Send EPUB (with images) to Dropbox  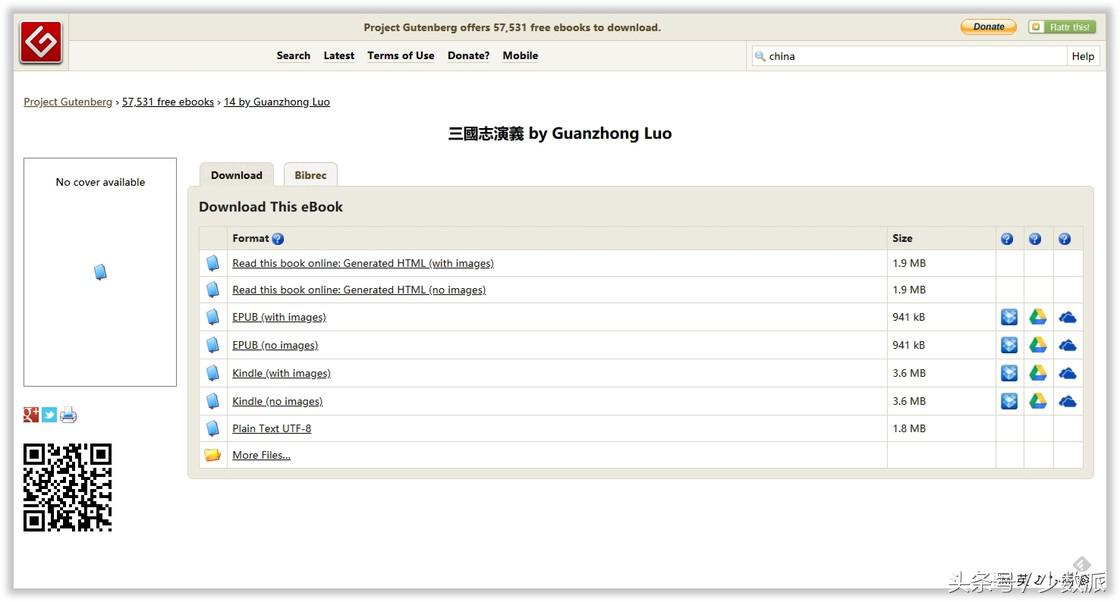(1009, 317)
